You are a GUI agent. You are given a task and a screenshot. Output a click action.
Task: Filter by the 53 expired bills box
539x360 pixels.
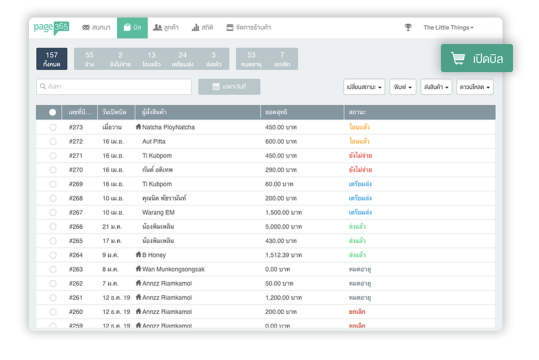tap(251, 59)
